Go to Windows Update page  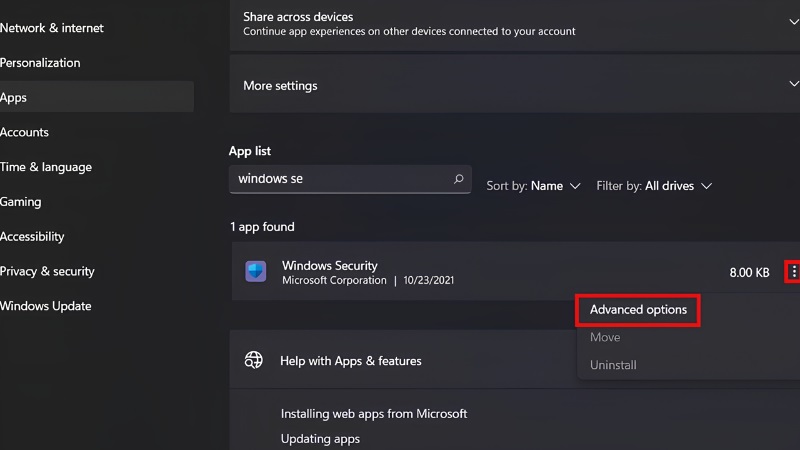click(x=45, y=306)
